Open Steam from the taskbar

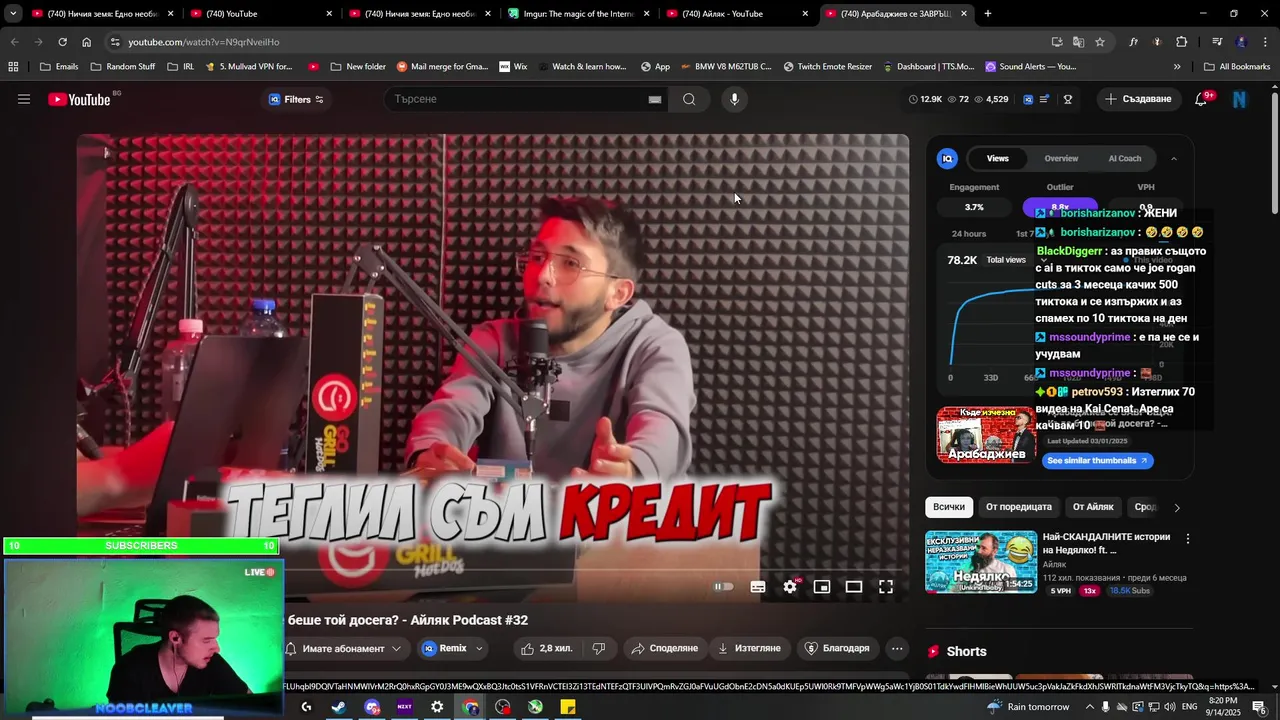click(339, 707)
